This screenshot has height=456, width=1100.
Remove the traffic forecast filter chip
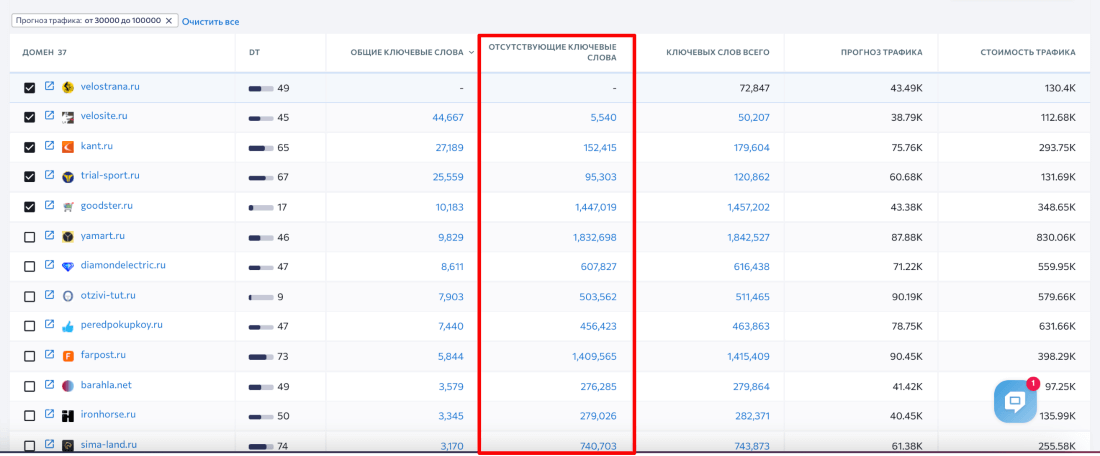tap(169, 20)
